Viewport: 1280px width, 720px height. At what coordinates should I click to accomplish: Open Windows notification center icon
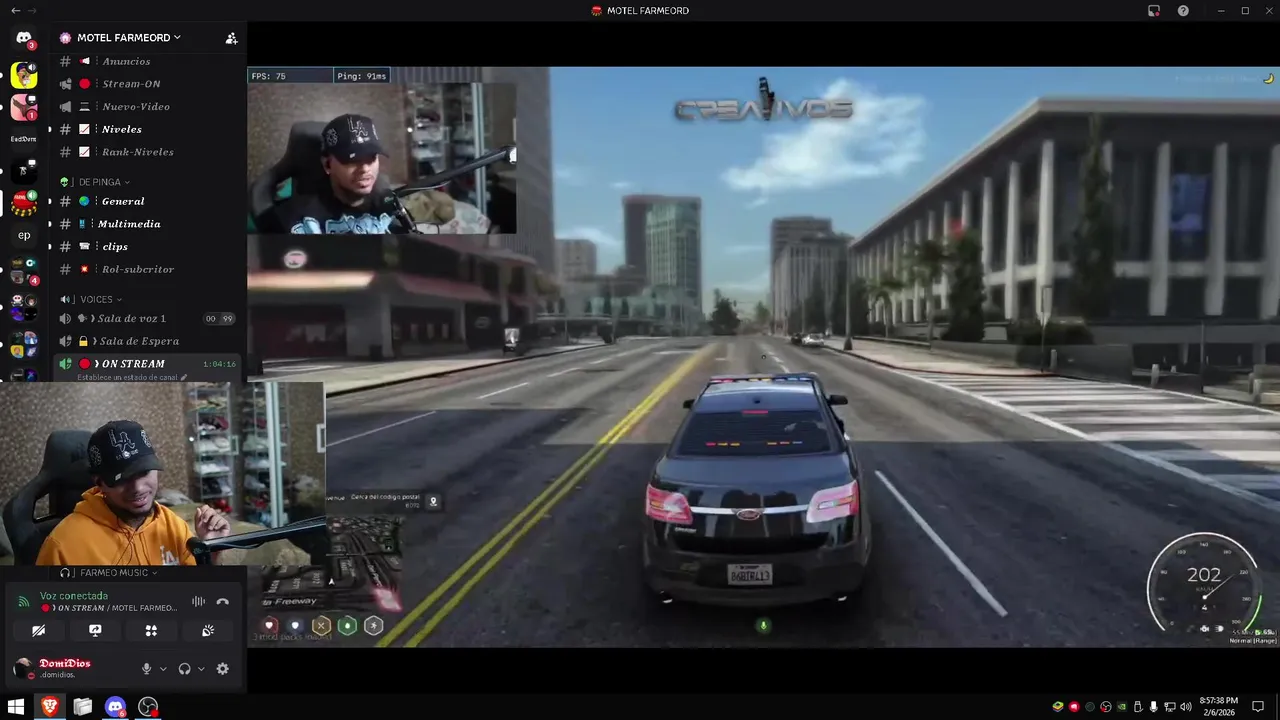click(x=1259, y=707)
